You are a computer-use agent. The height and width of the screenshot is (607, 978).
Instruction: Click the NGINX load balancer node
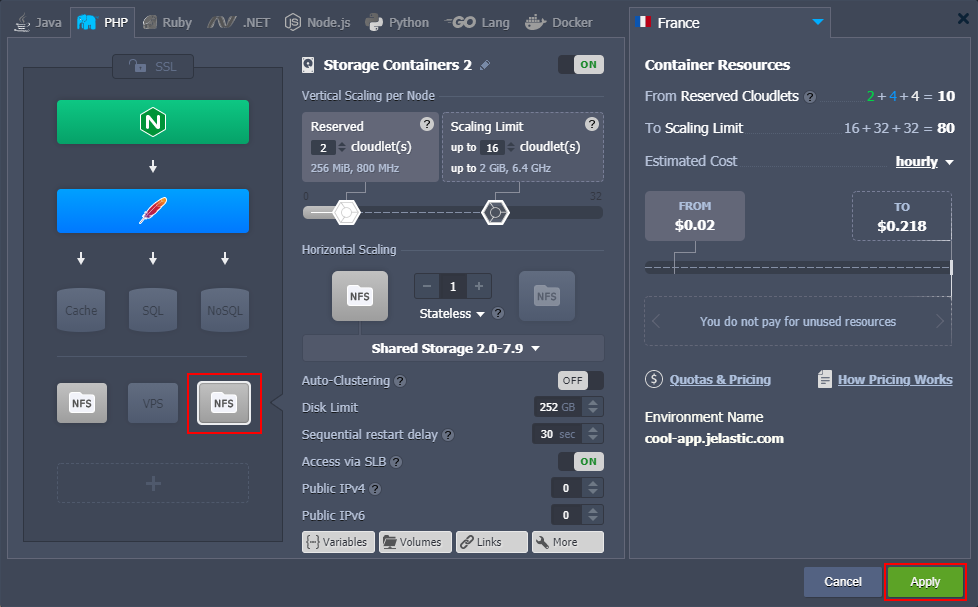pyautogui.click(x=152, y=121)
